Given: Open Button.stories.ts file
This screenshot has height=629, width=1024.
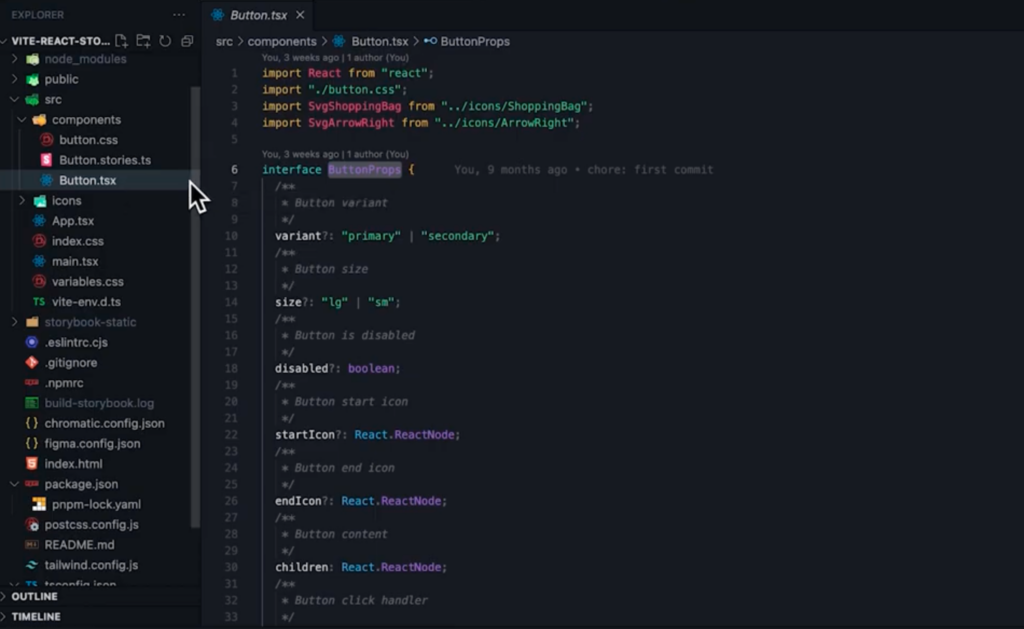Looking at the screenshot, I should pos(104,160).
